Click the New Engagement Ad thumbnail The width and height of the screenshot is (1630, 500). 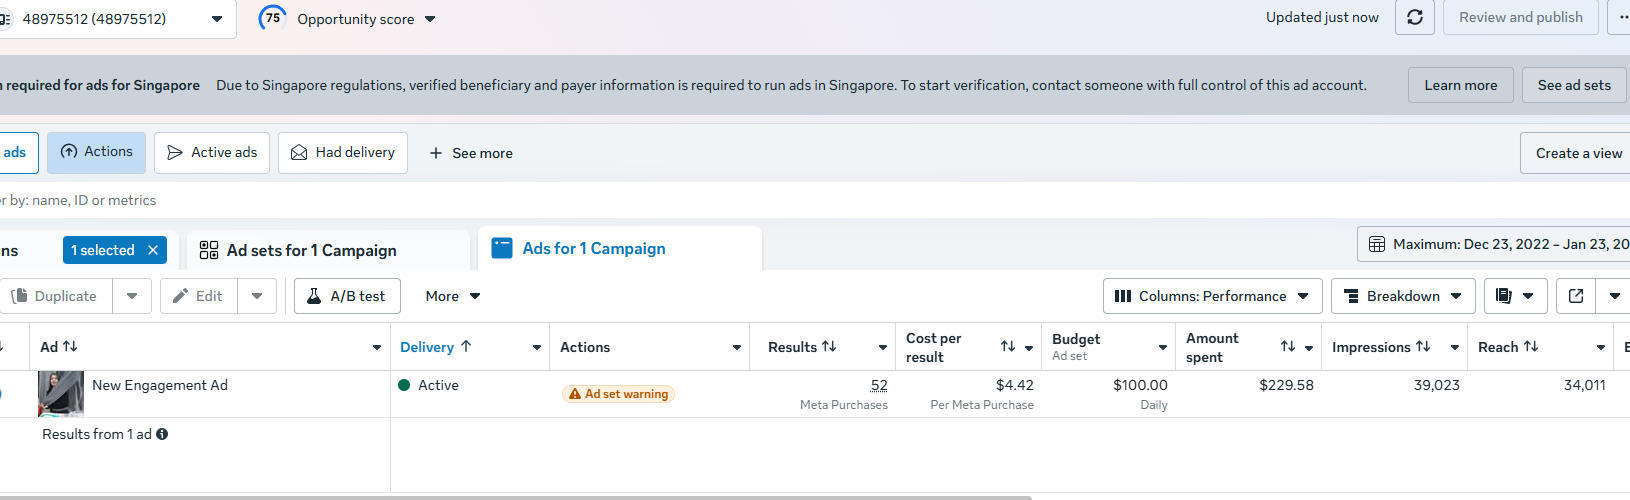(x=61, y=393)
